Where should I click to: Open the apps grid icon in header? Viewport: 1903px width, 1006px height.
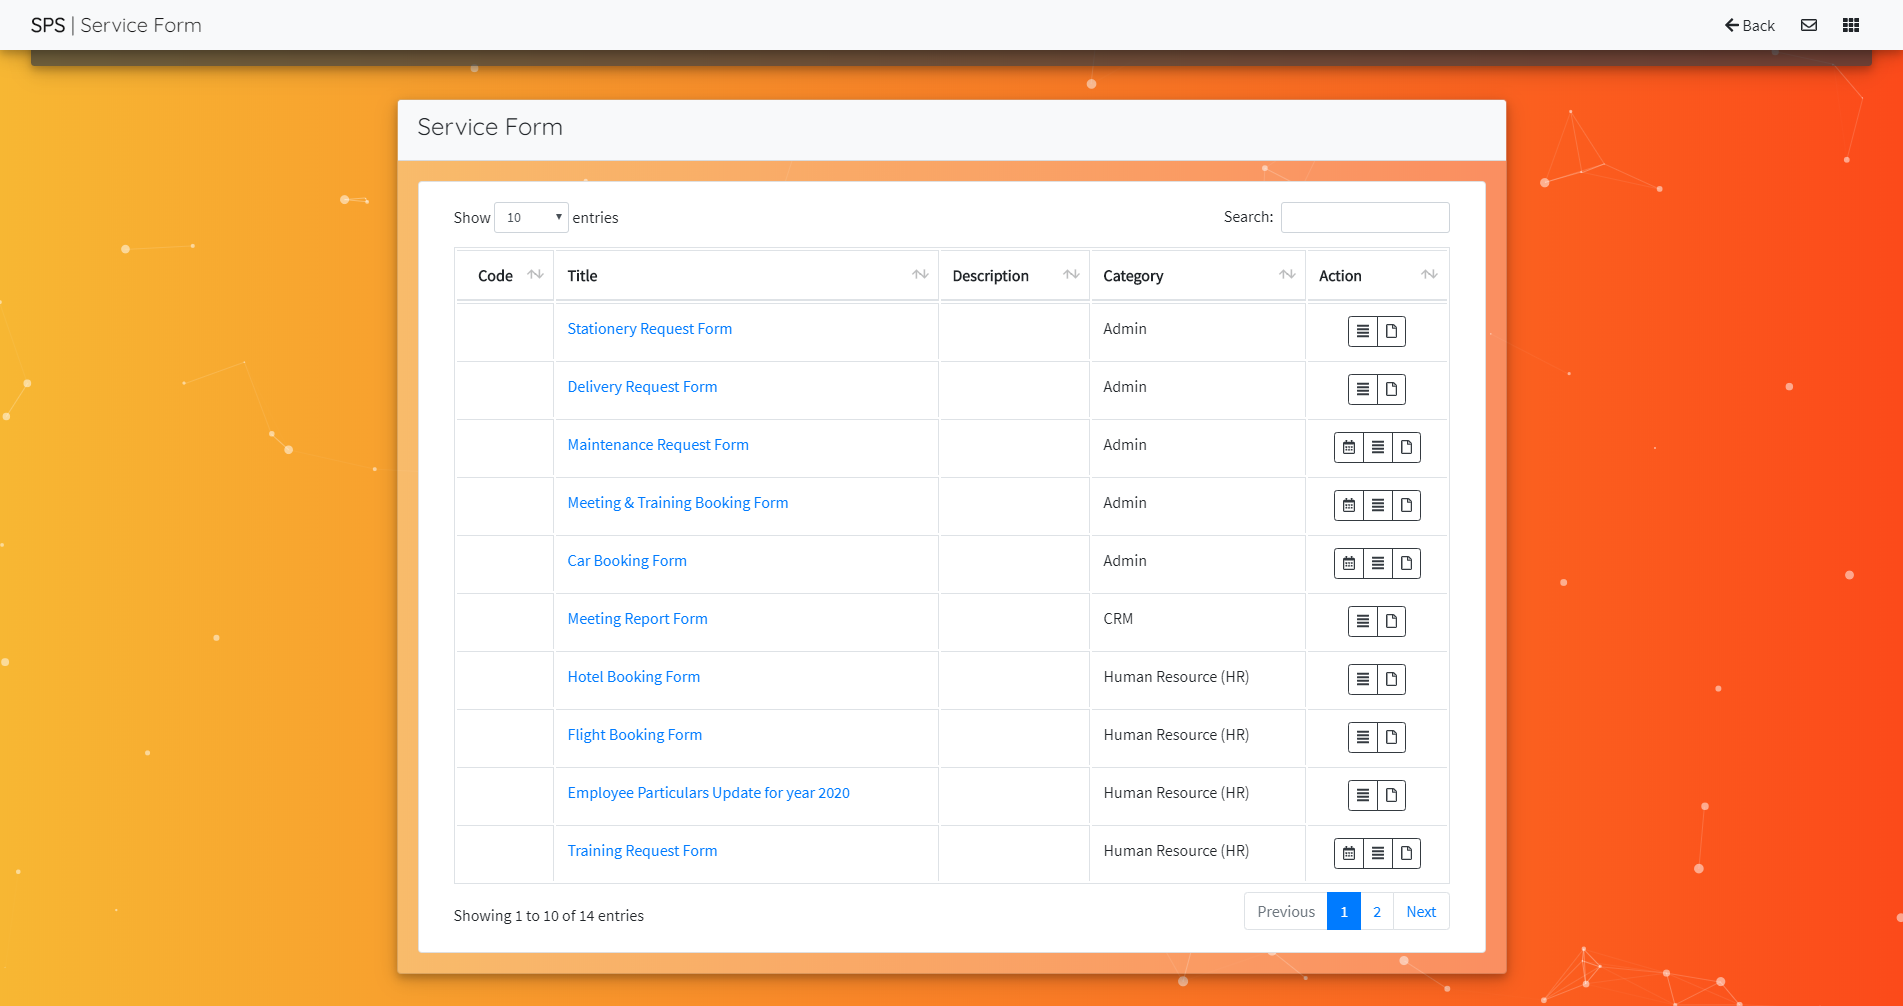tap(1851, 25)
